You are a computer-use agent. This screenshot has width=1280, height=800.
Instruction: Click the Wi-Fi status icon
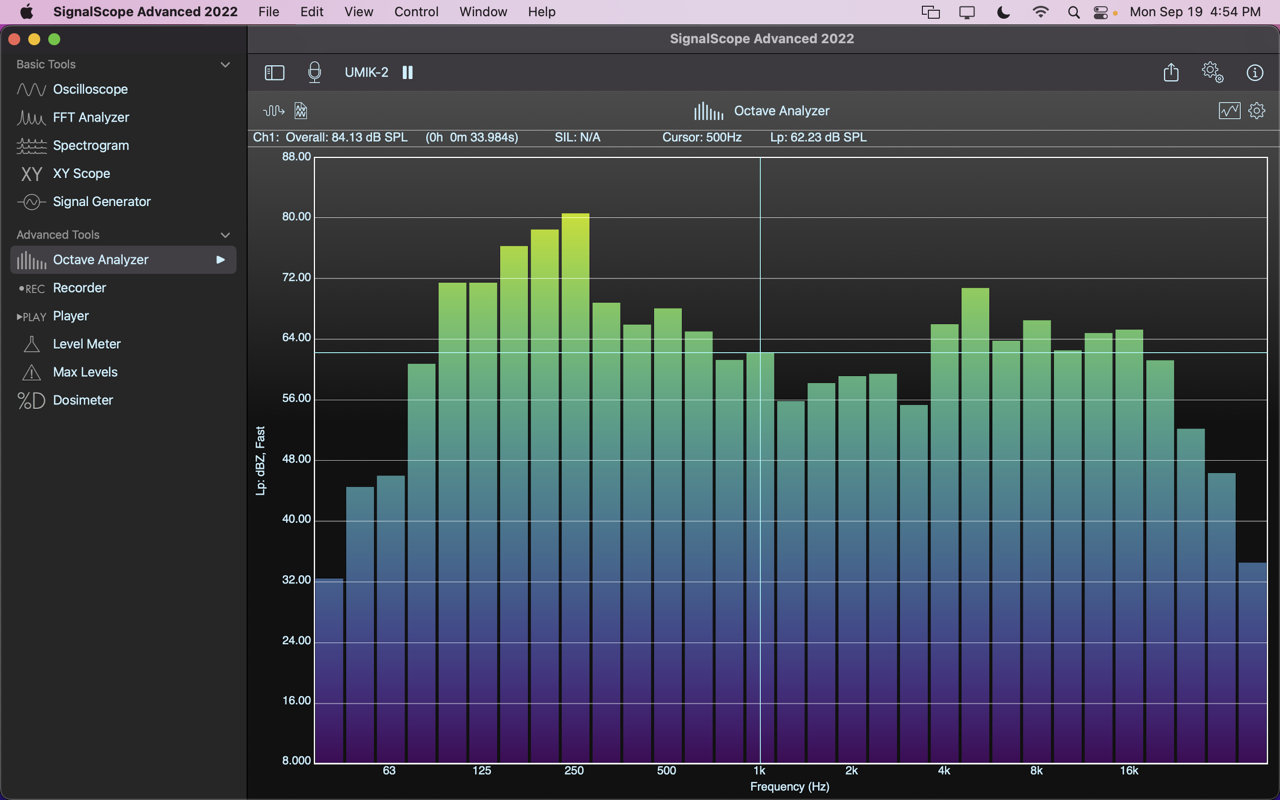(x=1040, y=12)
